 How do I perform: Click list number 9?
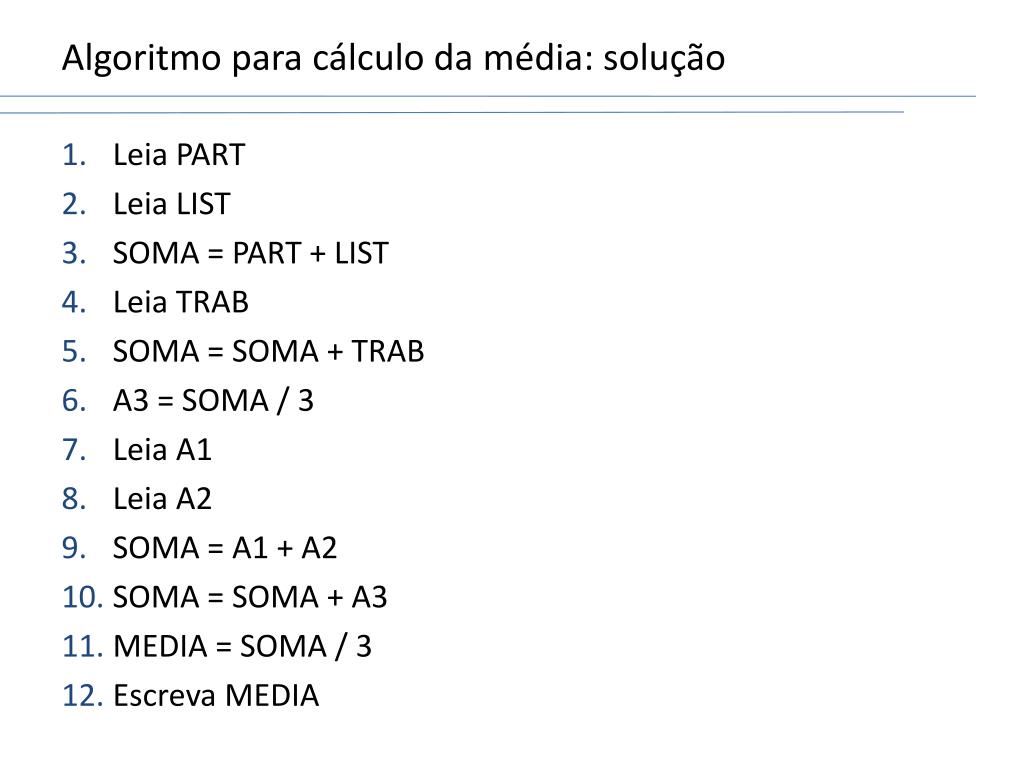74,548
